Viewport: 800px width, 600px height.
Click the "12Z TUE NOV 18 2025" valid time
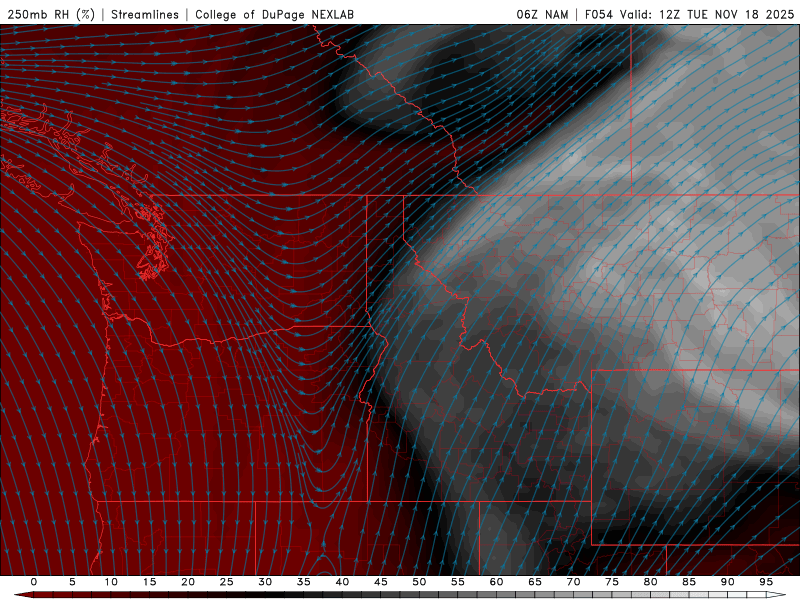click(x=727, y=14)
